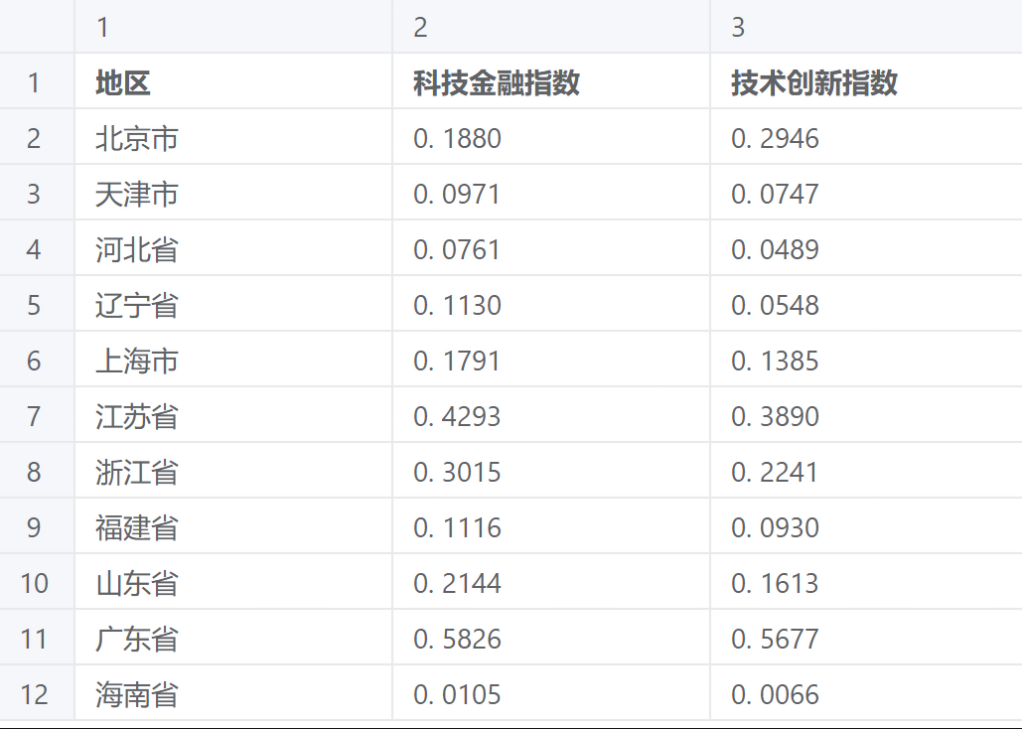Click value 0.1613 for 山东省
Viewport: 1022px width, 729px height.
775,583
